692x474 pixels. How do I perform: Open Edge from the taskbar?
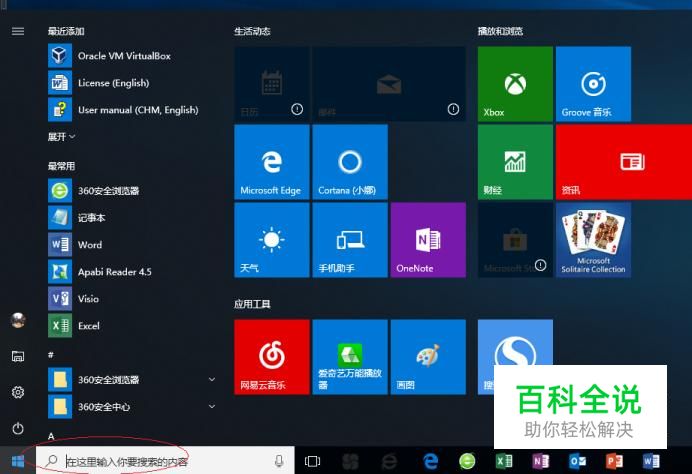point(430,462)
